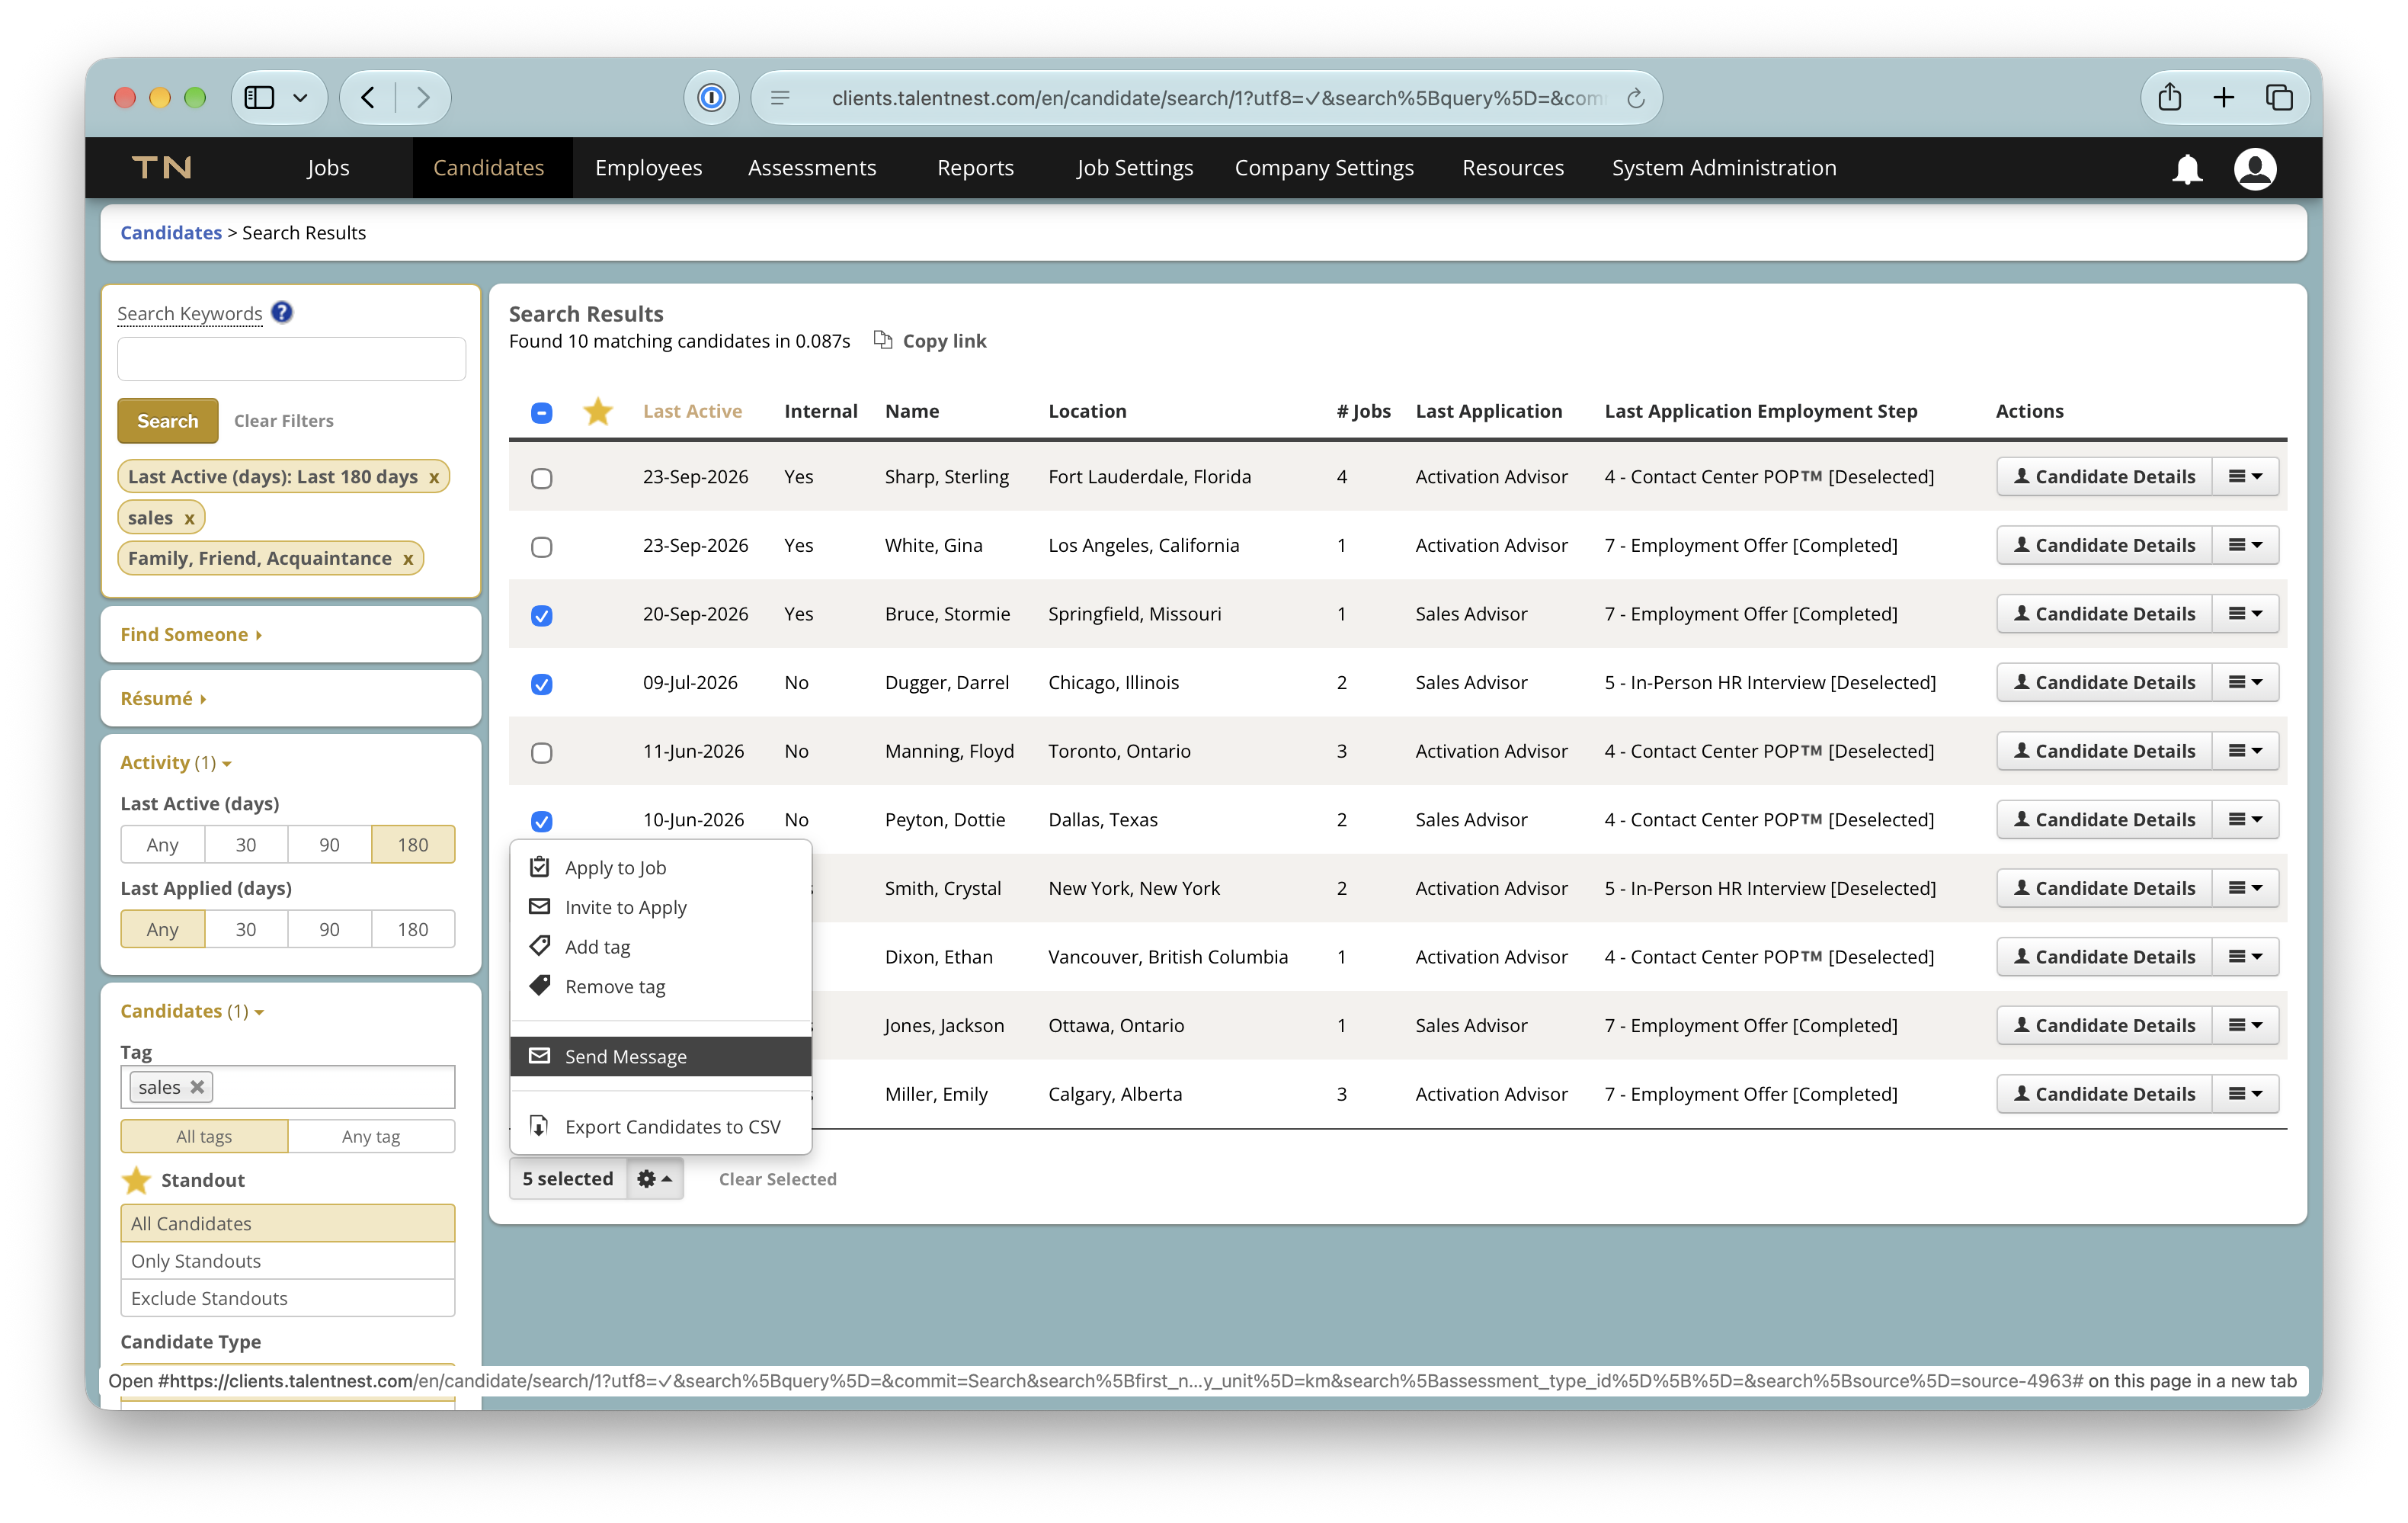Expand the Résumé section
Image resolution: width=2408 pixels, height=1523 pixels.
pos(163,698)
